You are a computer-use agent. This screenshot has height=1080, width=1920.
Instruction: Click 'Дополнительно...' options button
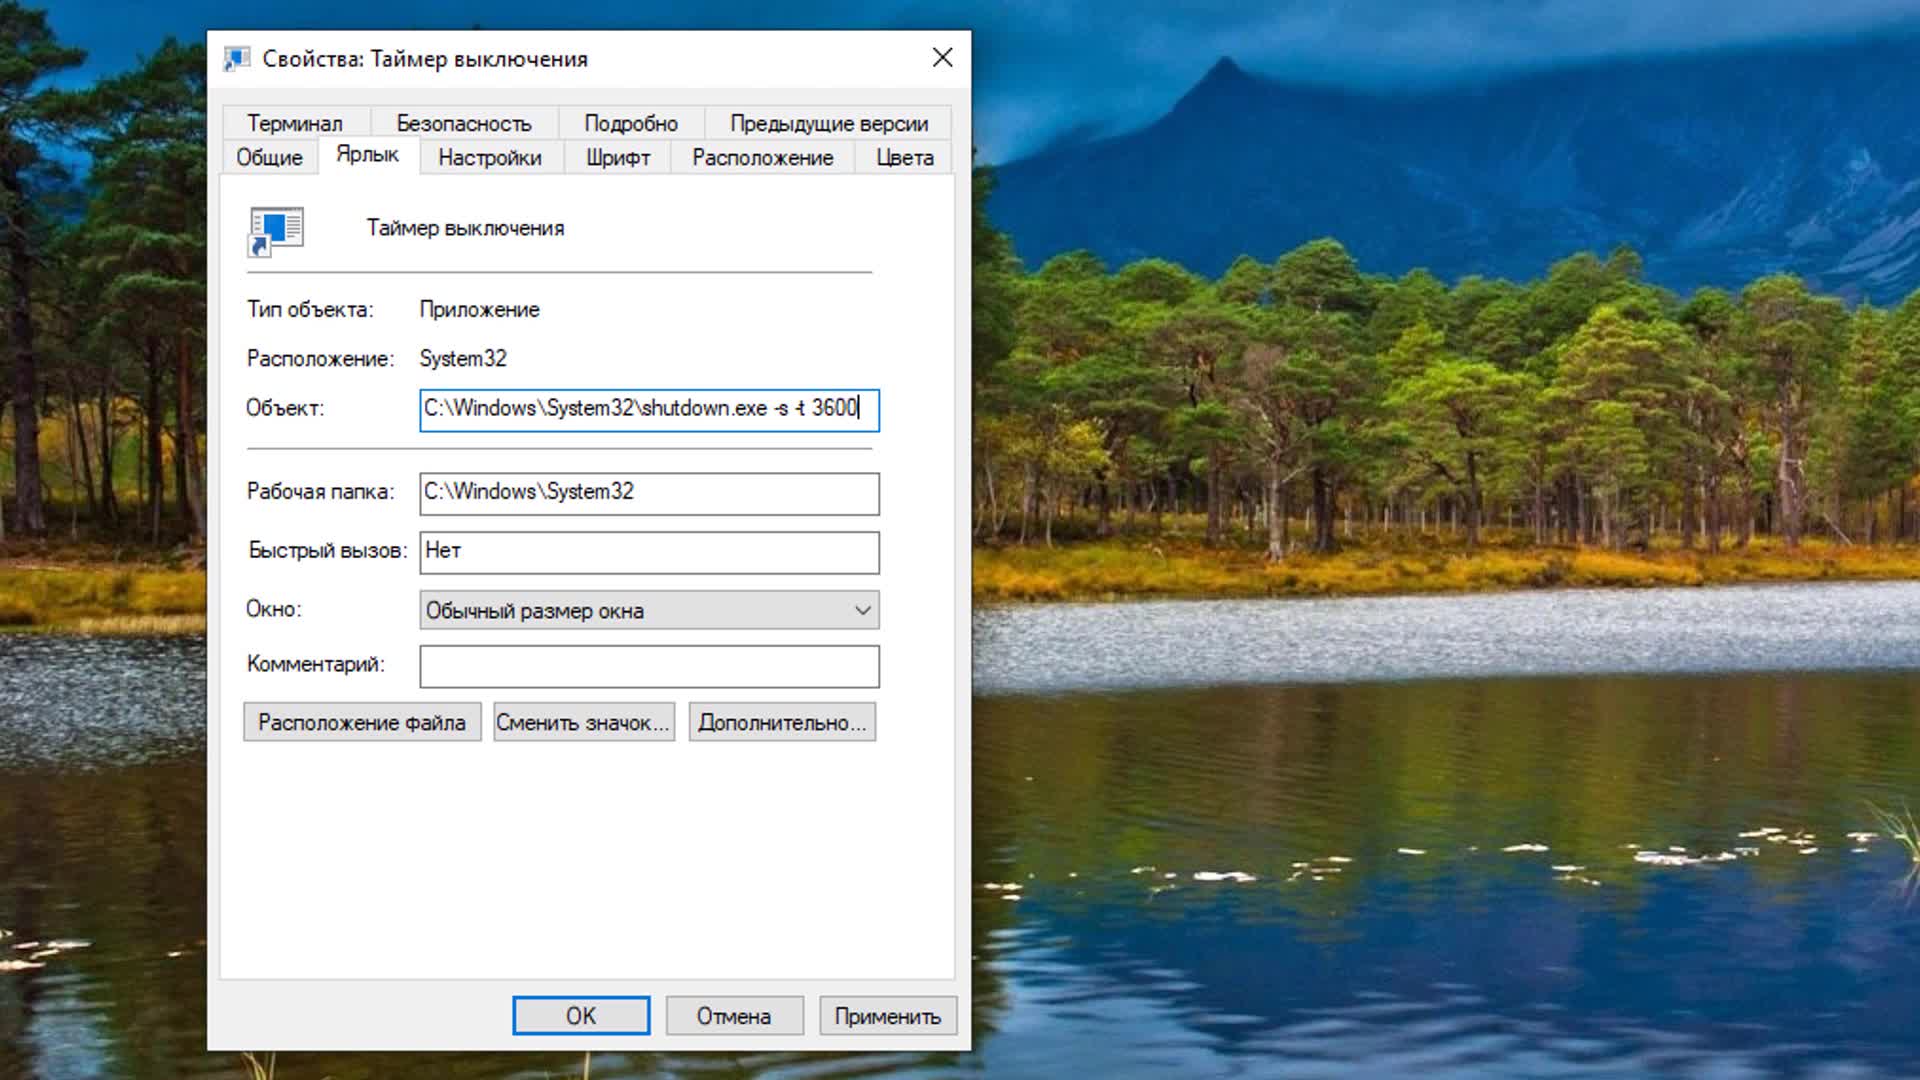781,723
